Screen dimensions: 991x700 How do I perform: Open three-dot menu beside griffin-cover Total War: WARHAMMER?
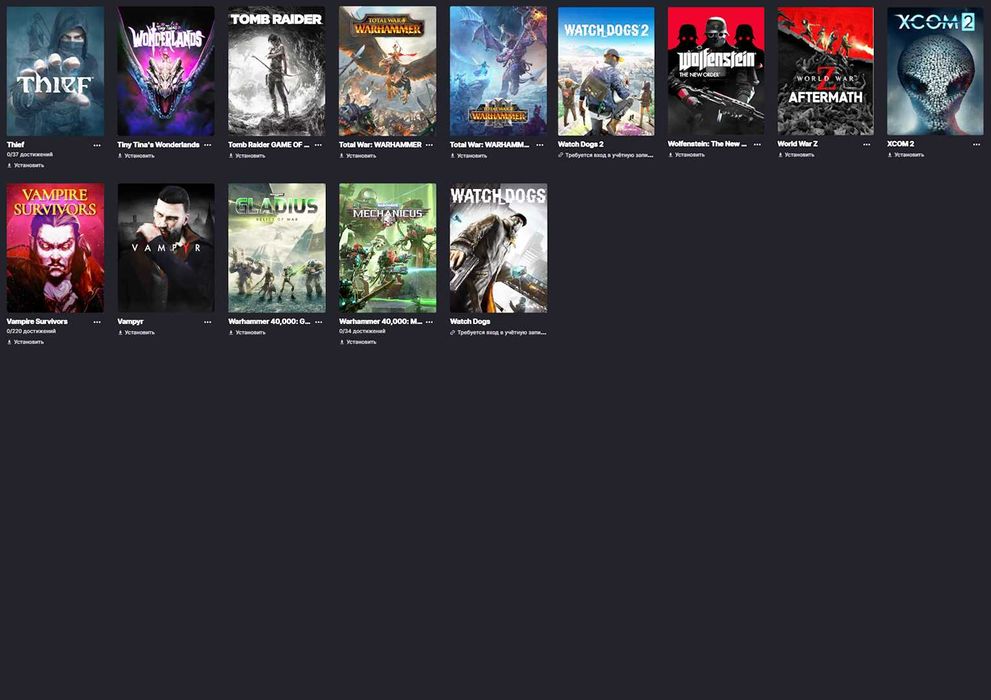click(429, 145)
